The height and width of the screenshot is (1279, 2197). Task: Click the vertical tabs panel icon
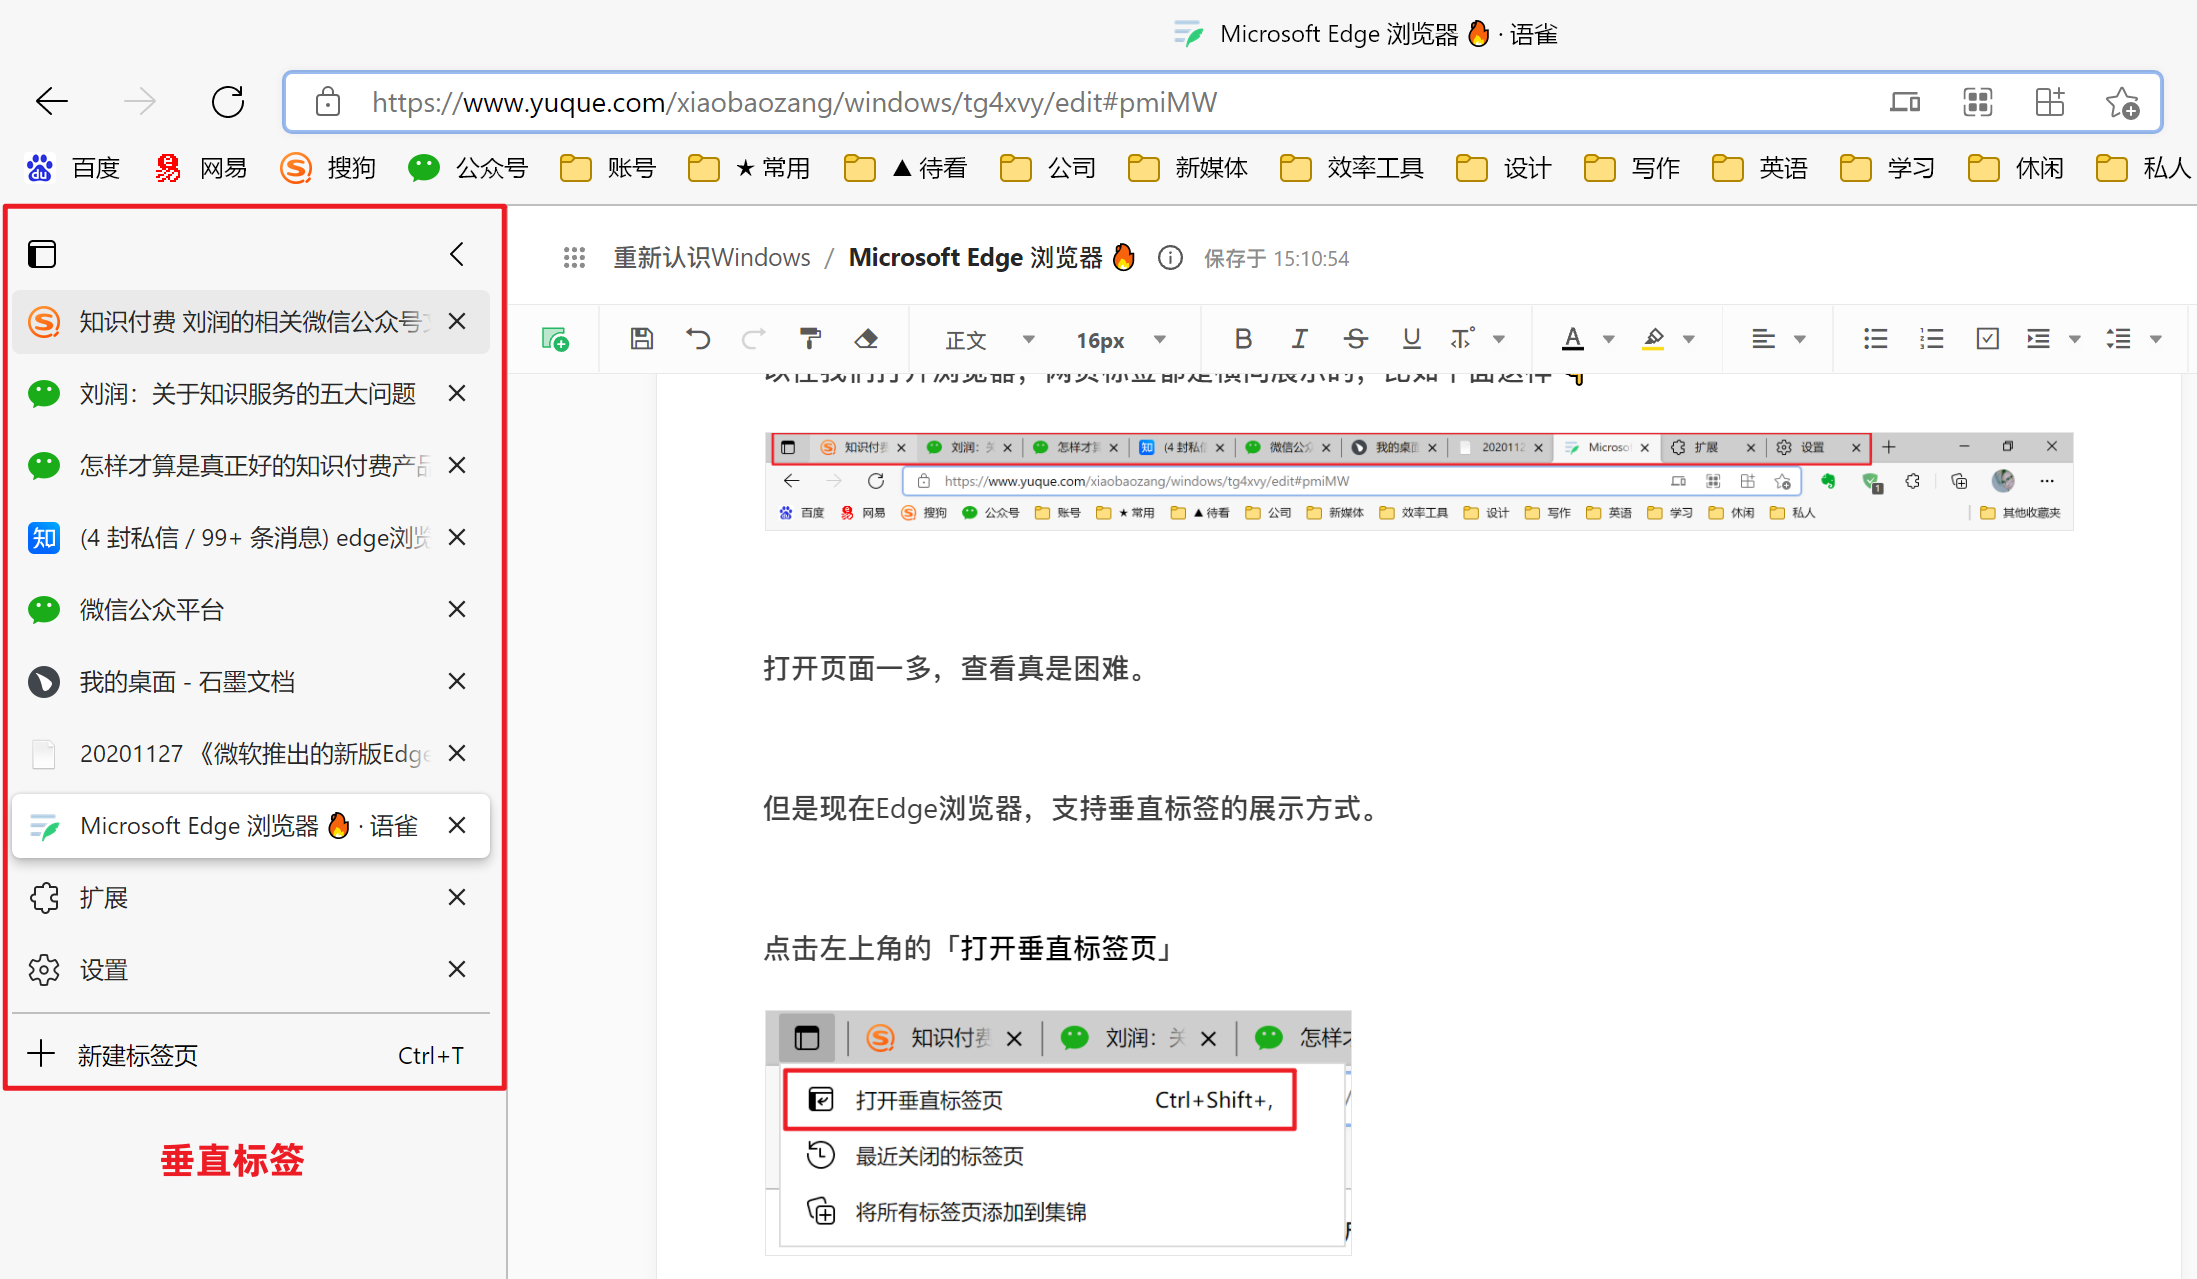42,254
